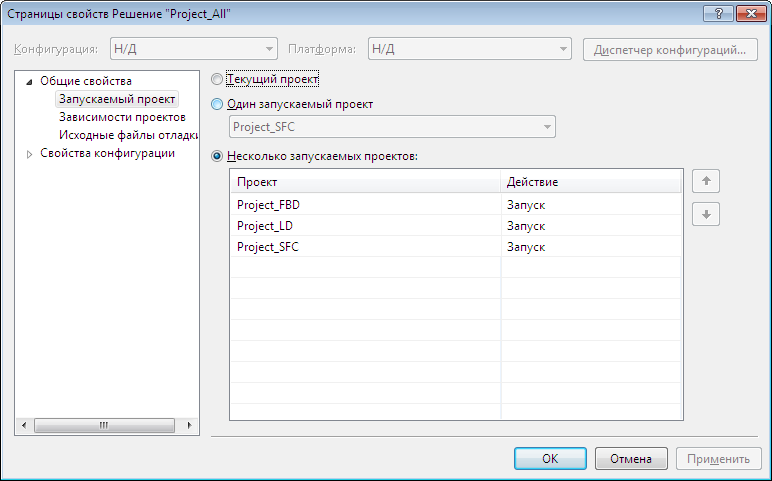Select the "Текущий проект" radio option
The height and width of the screenshot is (481, 772).
[218, 78]
